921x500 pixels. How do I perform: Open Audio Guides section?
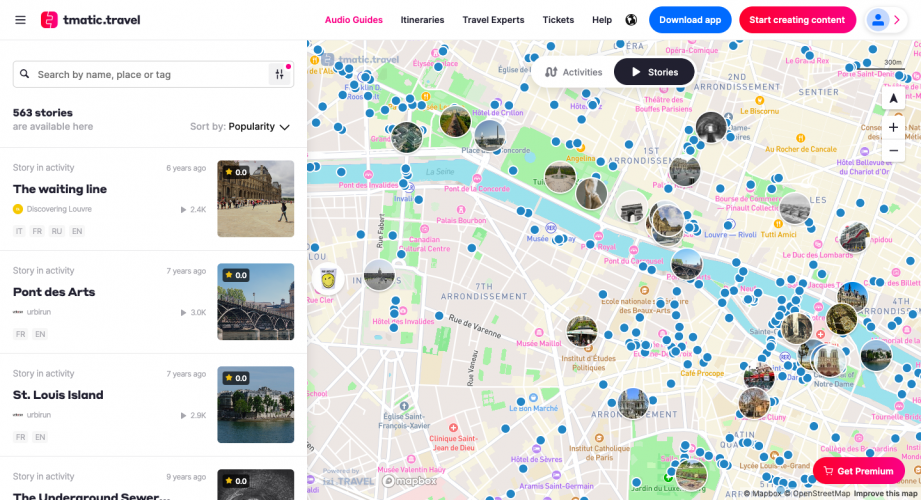pos(354,20)
